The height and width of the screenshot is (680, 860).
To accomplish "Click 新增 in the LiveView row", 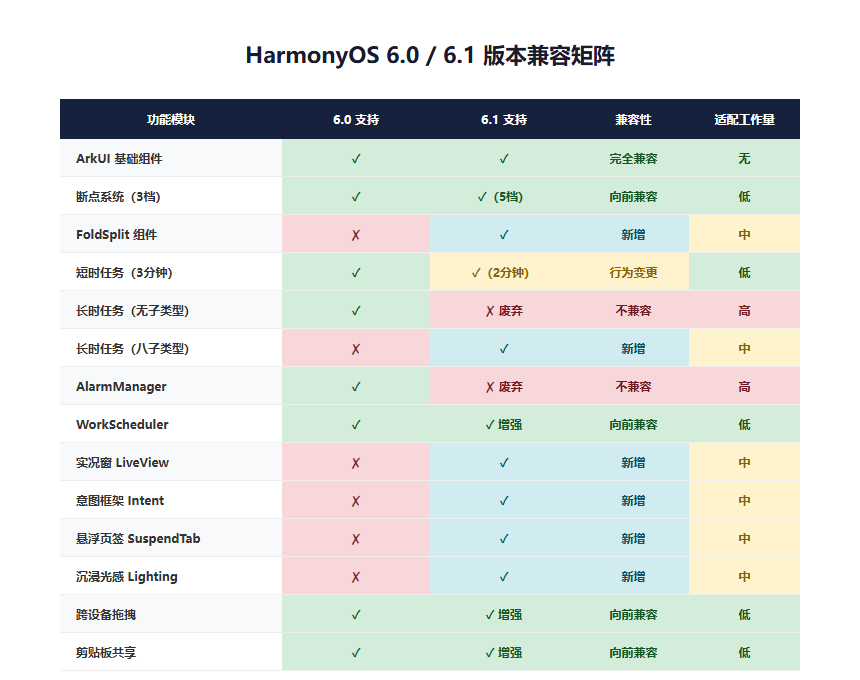I will coord(633,462).
